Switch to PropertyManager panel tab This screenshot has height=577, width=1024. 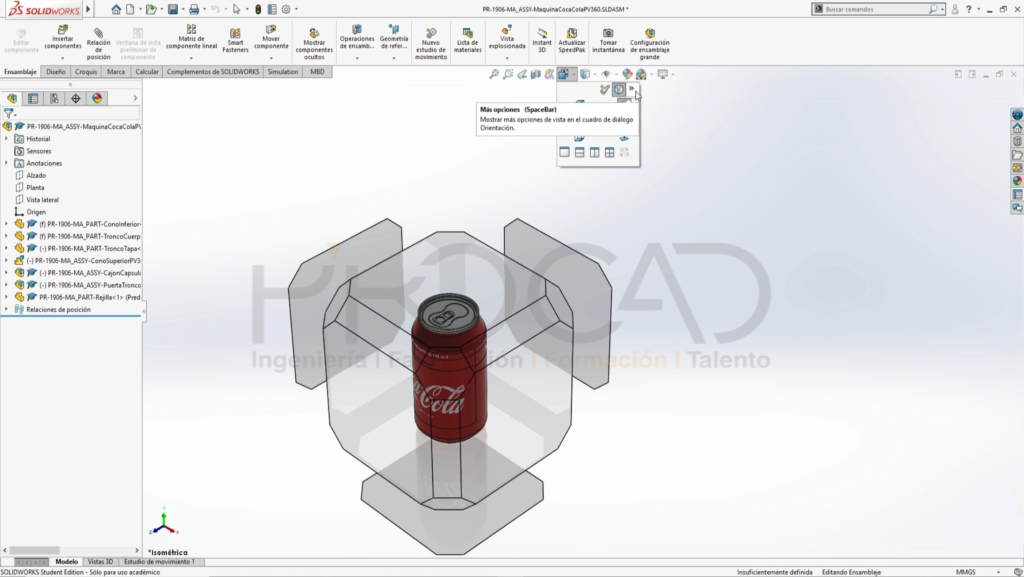pos(33,99)
